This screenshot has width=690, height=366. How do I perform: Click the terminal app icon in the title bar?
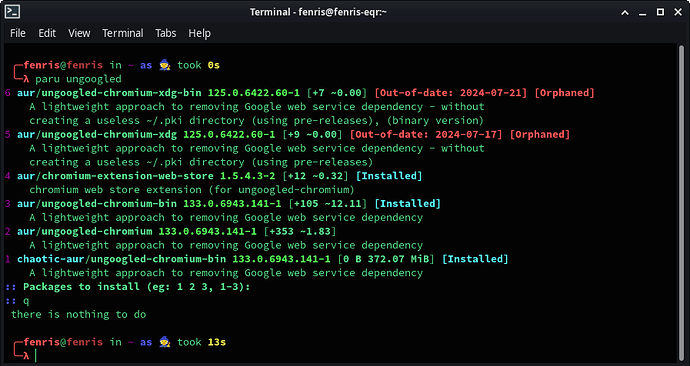(12, 12)
